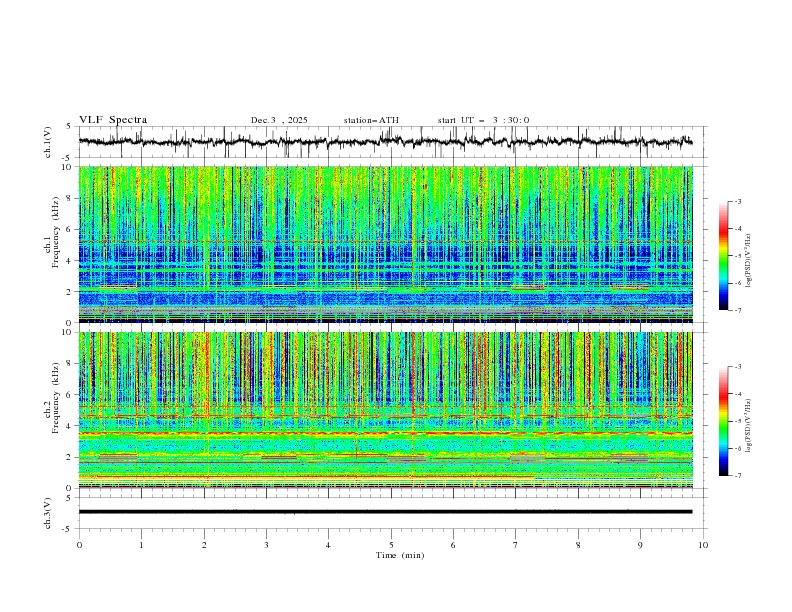The width and height of the screenshot is (792, 612).
Task: Click the 8 minute tick label on time axis
Action: [578, 544]
